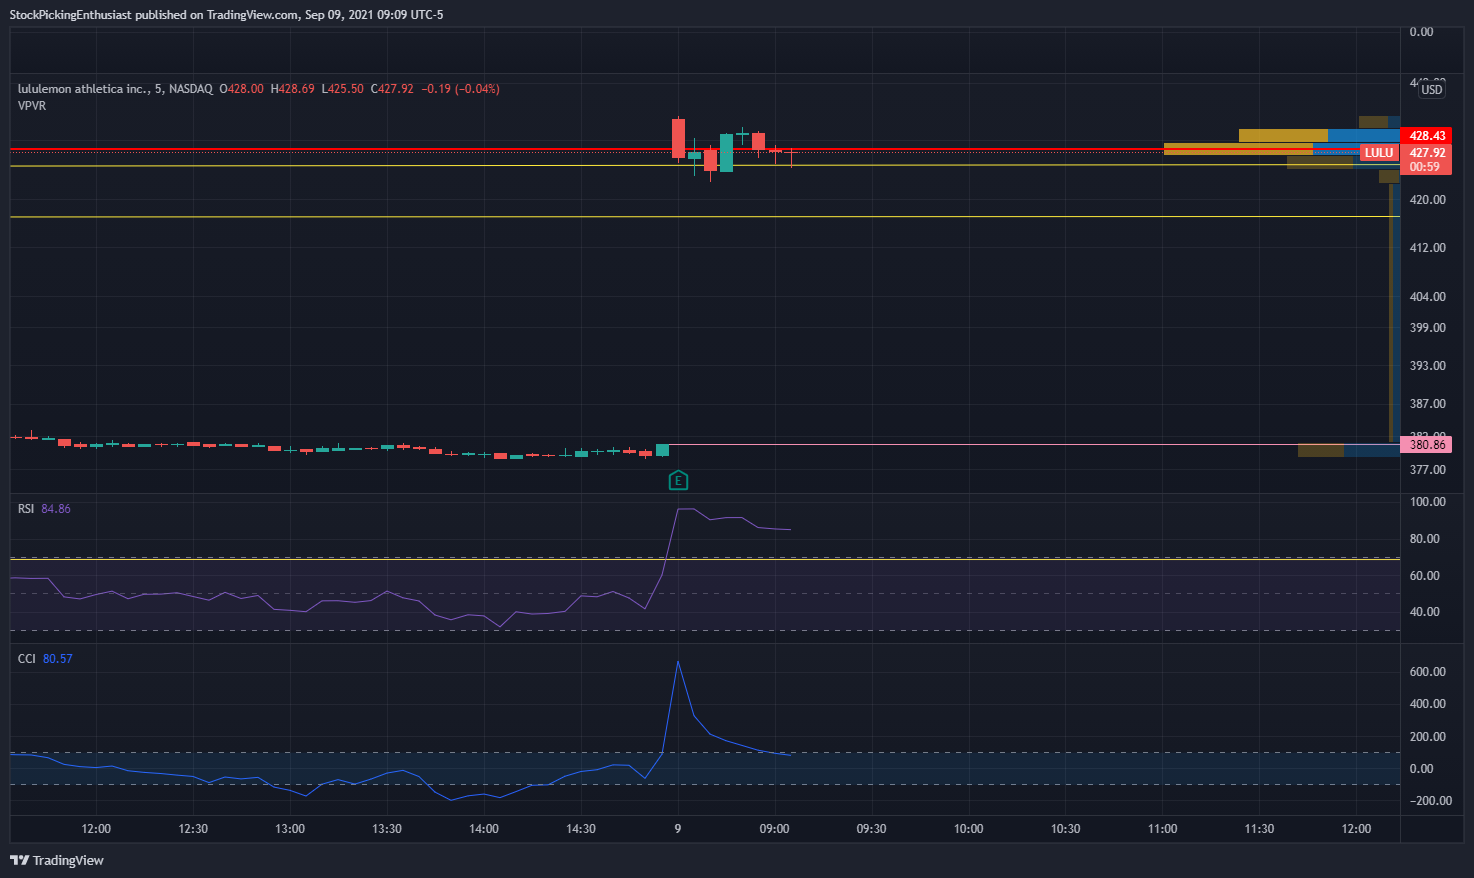Click the day 9 label on time axis

678,829
